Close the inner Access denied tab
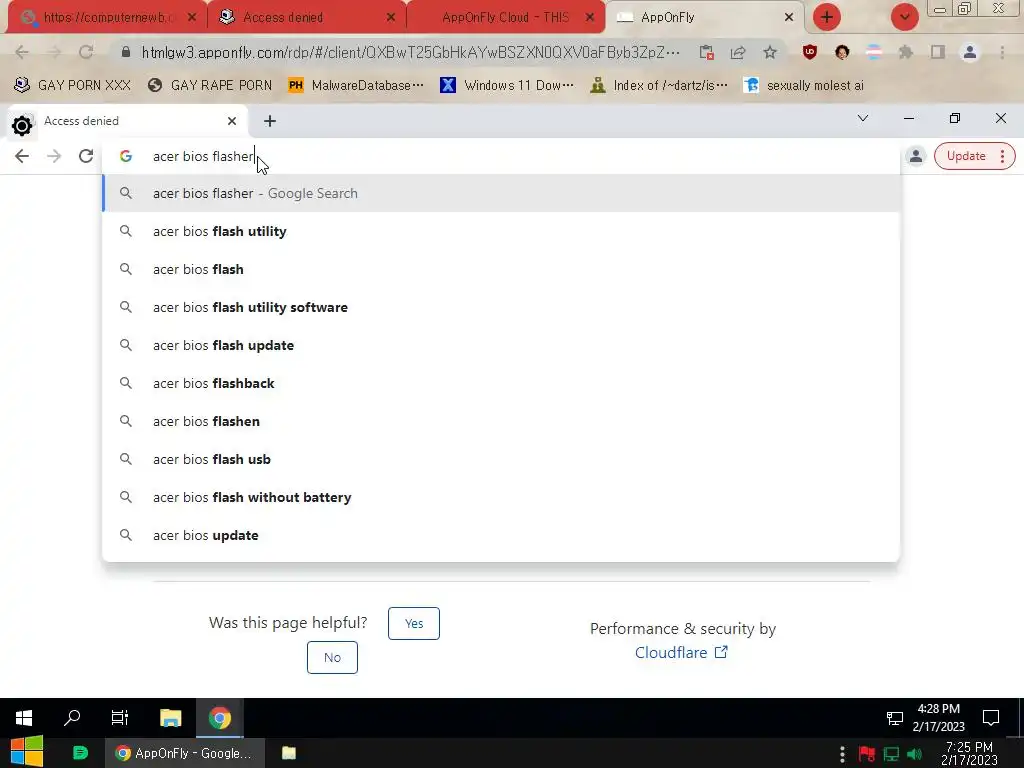This screenshot has width=1024, height=768. pyautogui.click(x=232, y=121)
